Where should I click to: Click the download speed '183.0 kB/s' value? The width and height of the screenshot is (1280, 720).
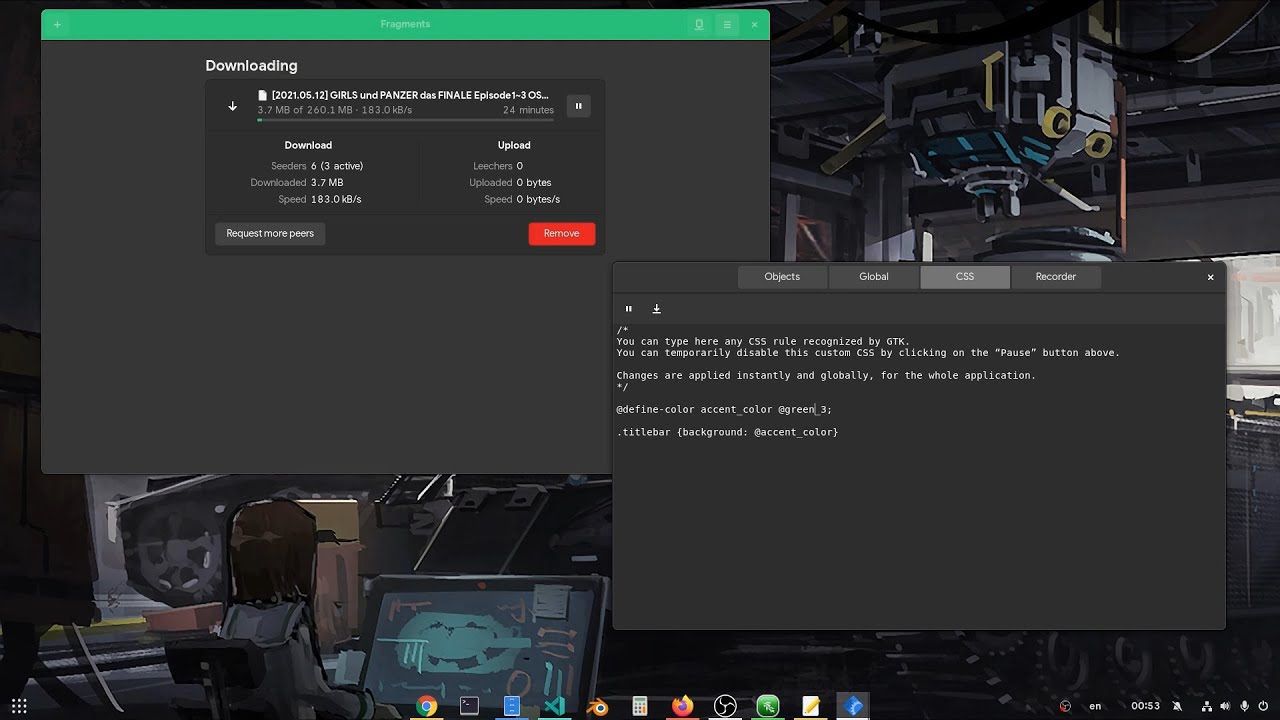(336, 200)
